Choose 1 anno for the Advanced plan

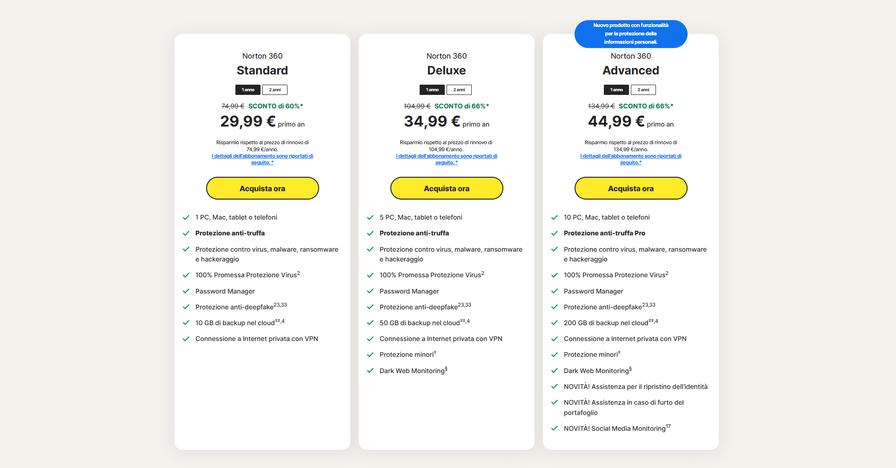[618, 90]
